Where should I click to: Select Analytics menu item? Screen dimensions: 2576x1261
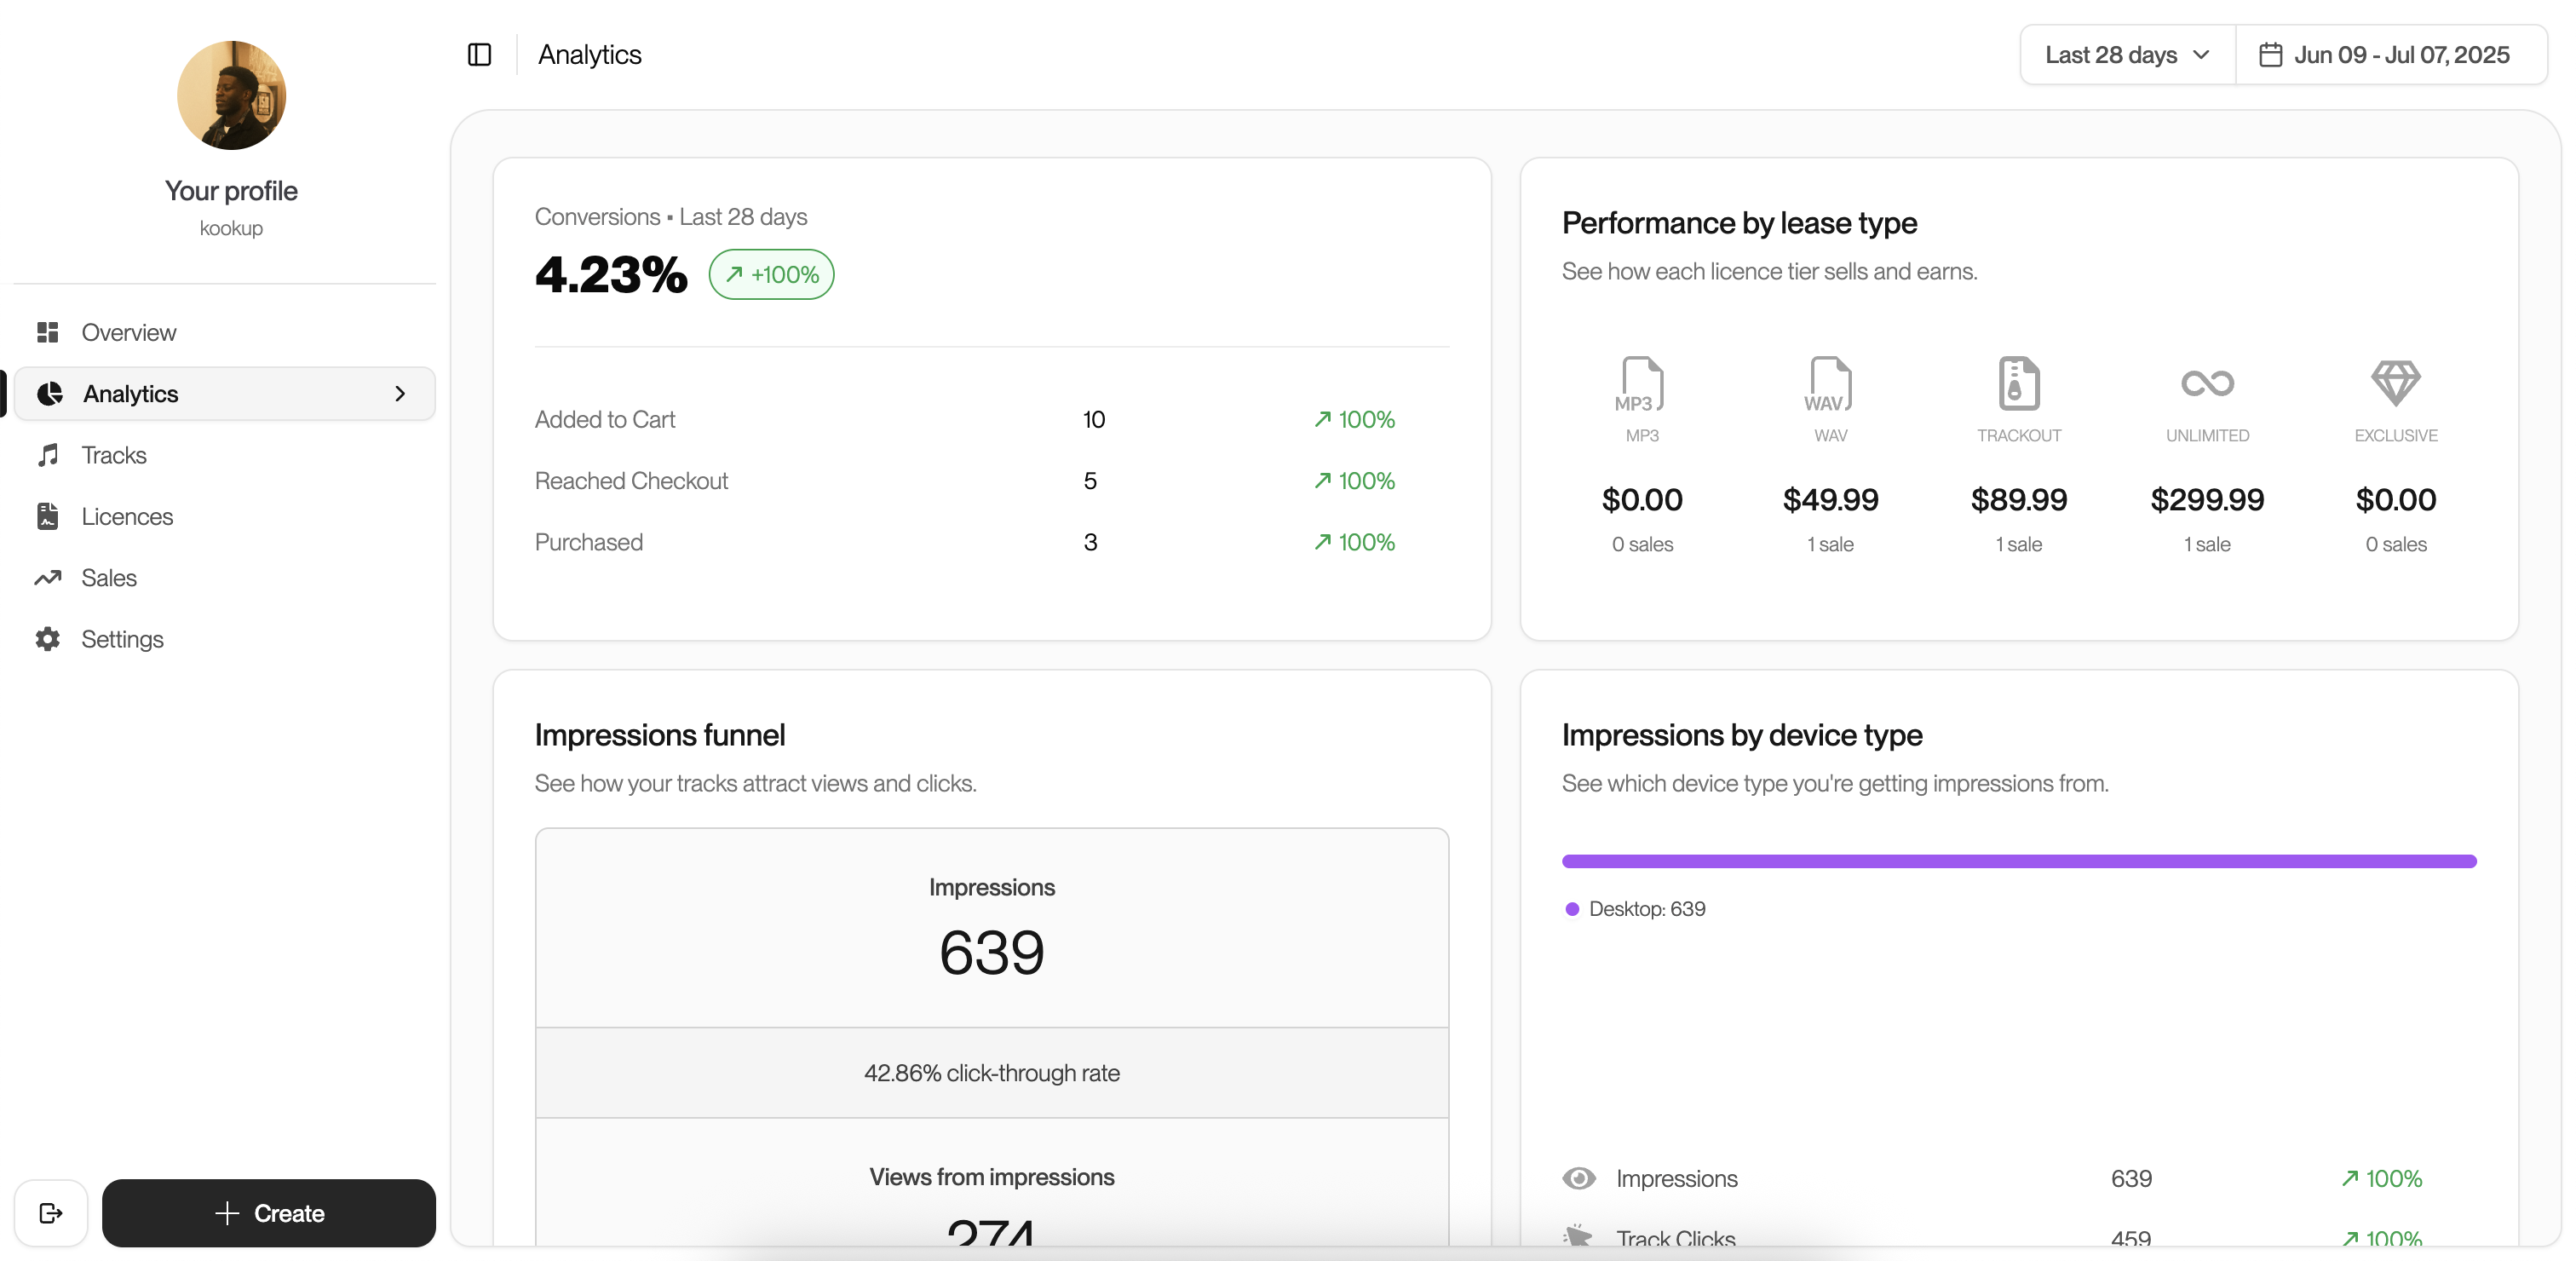point(224,393)
